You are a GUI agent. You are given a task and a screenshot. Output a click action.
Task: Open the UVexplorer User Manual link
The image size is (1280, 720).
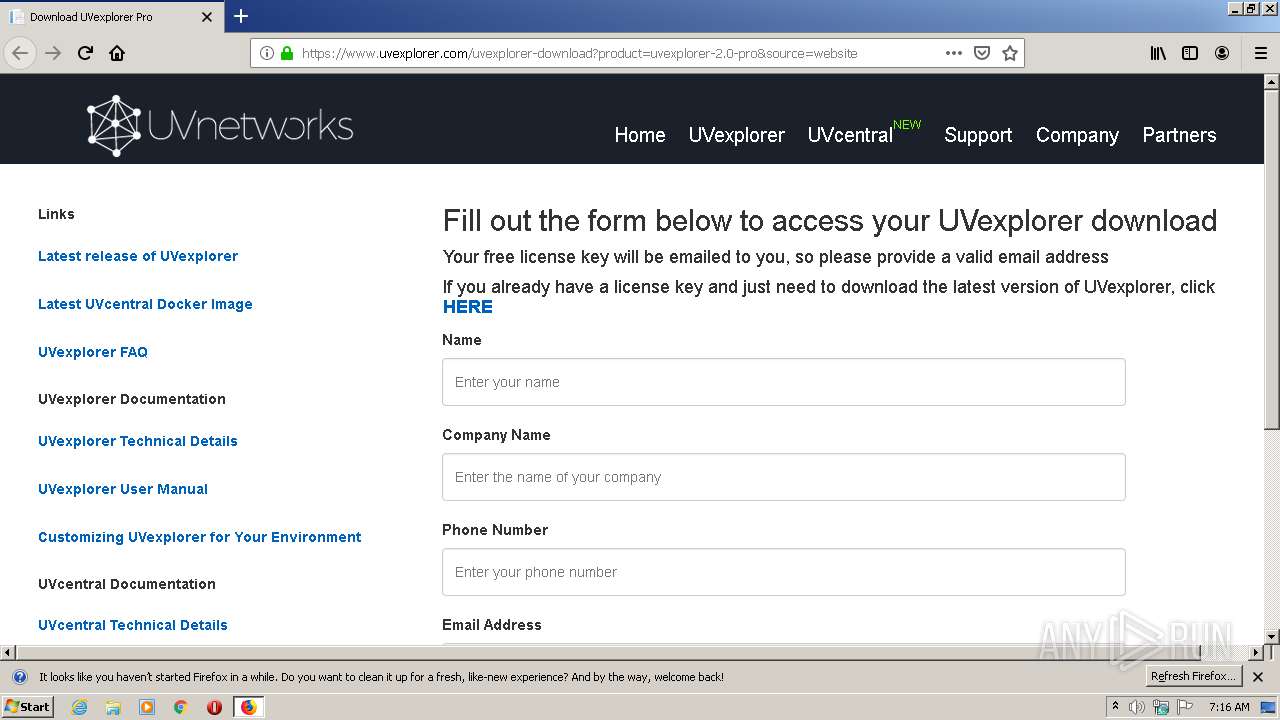[123, 489]
